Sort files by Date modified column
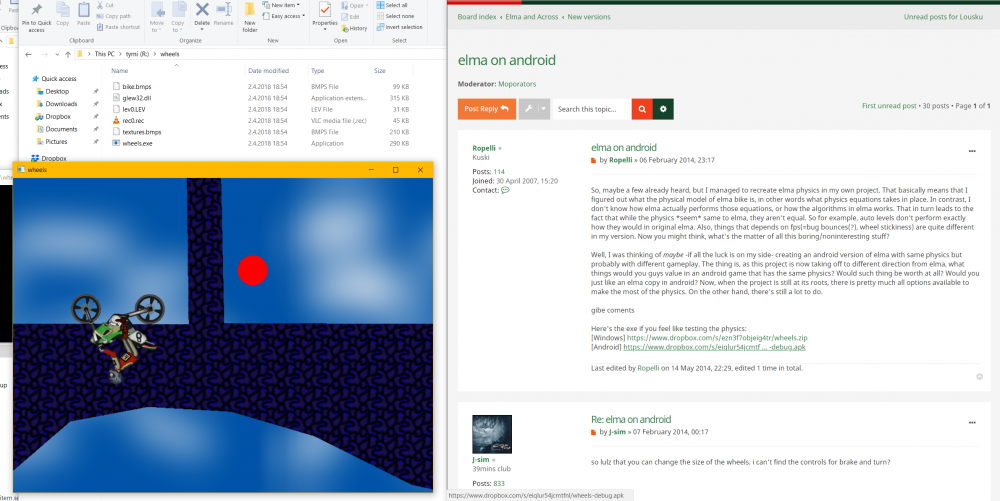Screen dimensions: 1000x501 [268, 71]
